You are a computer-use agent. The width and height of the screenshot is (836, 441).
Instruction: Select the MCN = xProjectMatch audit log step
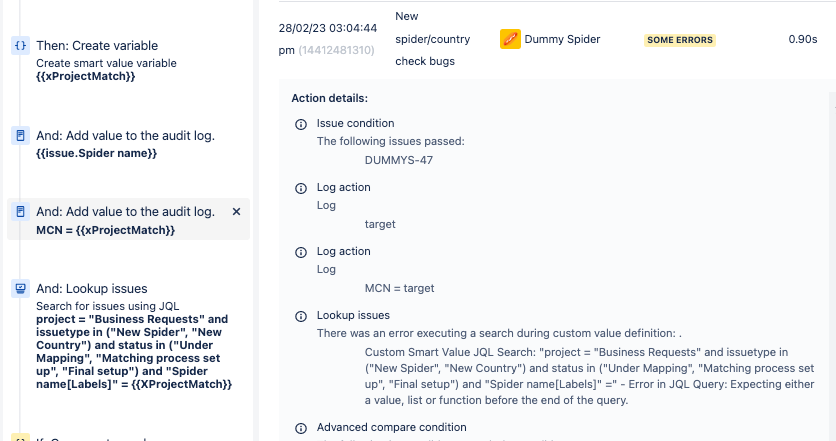(128, 219)
